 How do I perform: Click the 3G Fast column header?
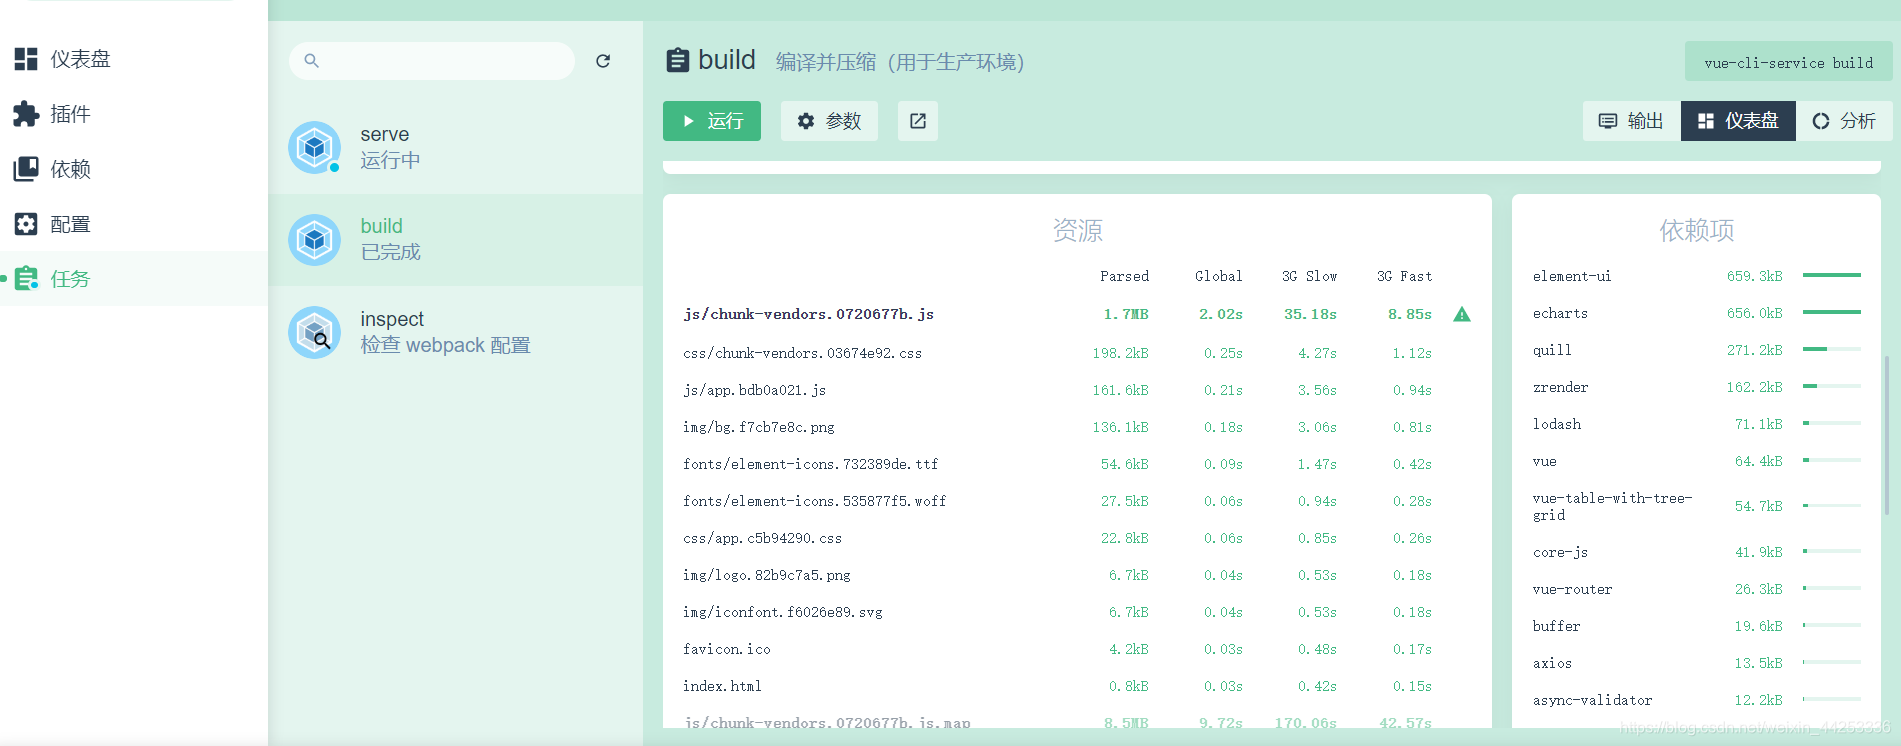pos(1404,276)
